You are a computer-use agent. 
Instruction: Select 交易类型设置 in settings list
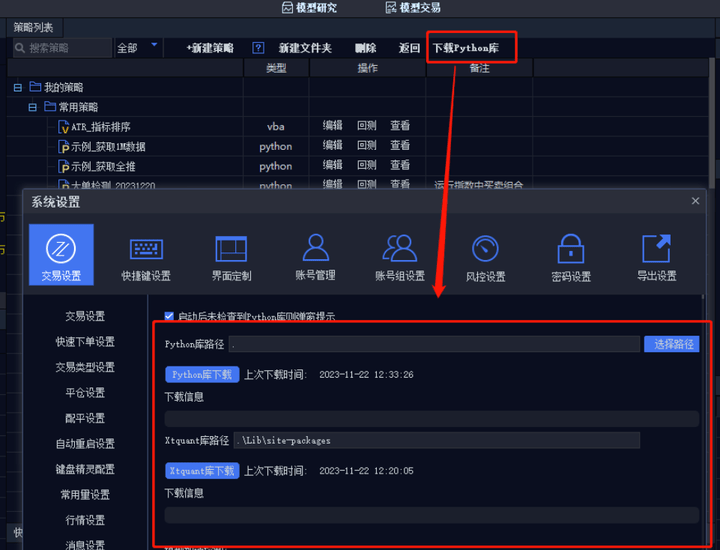(85, 367)
